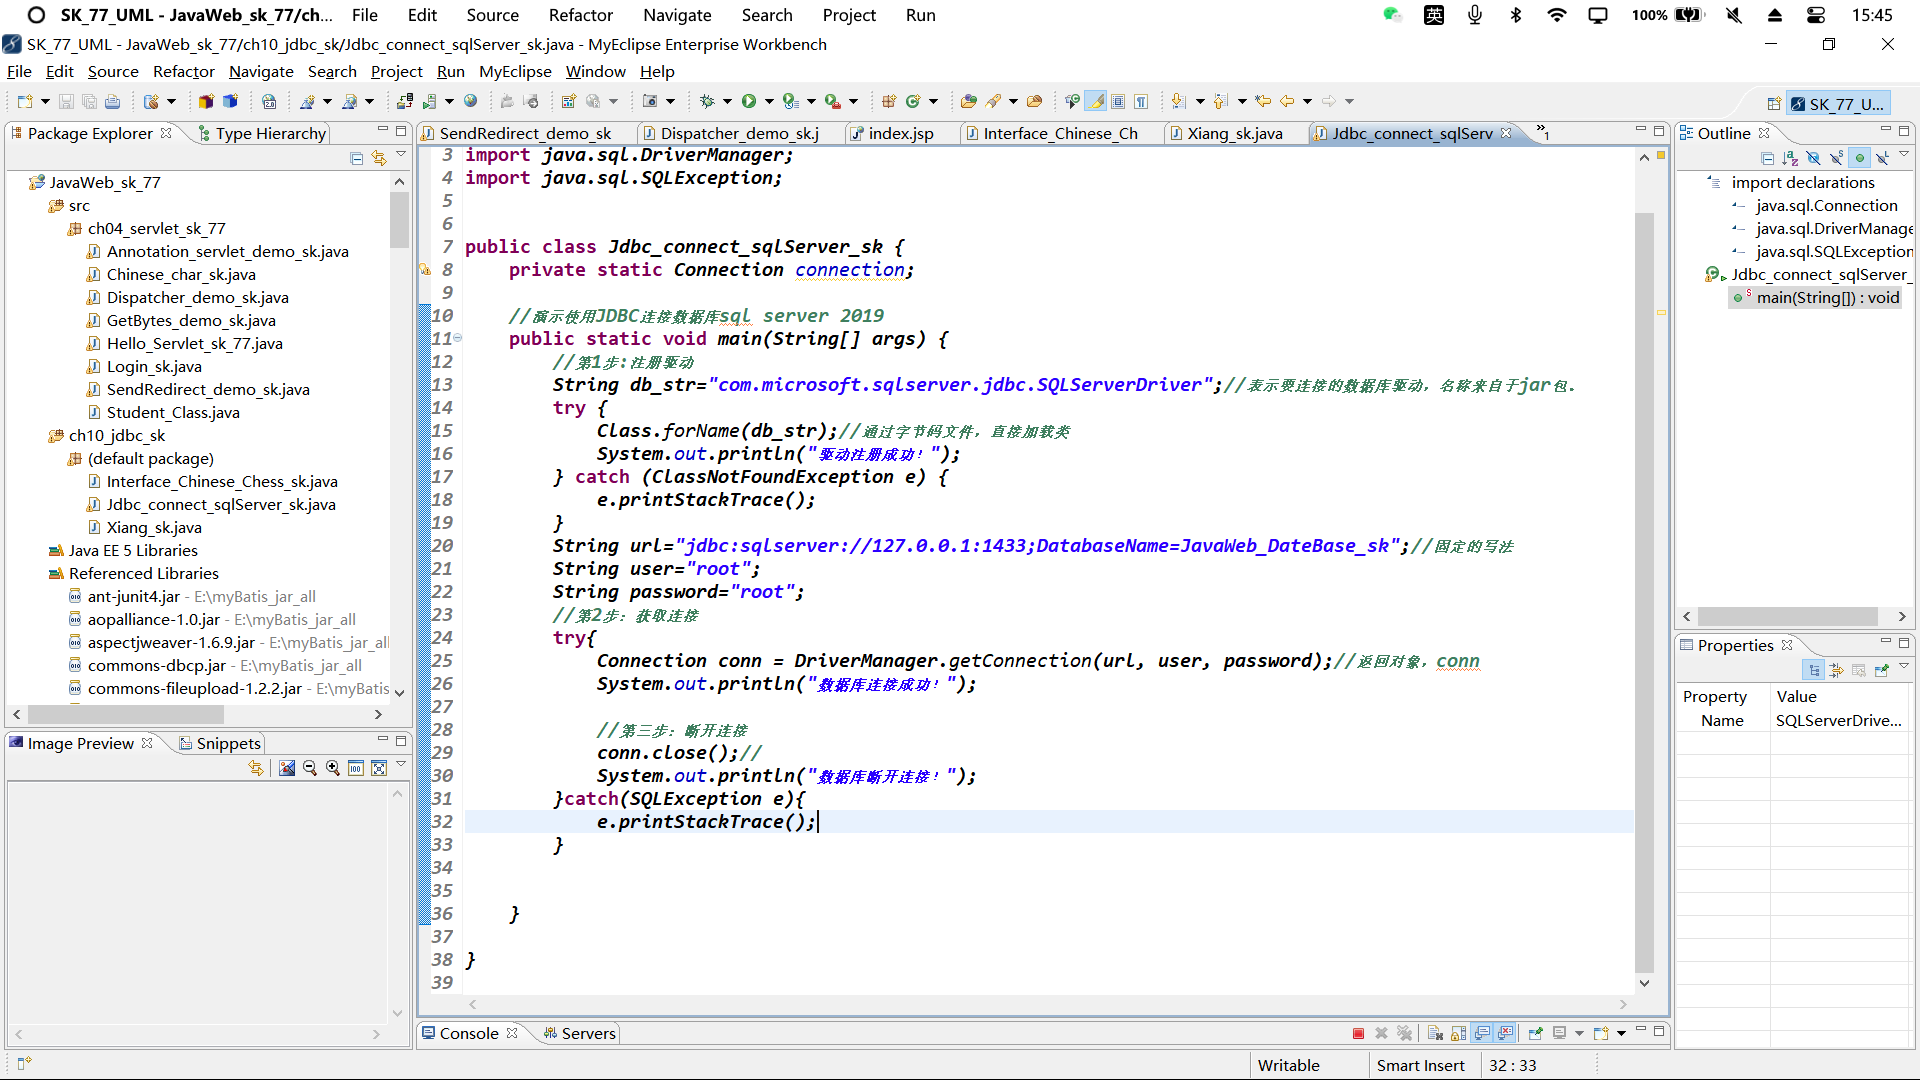The width and height of the screenshot is (1920, 1080).
Task: Open the Debug button dropdown arrow
Action: pos(727,101)
